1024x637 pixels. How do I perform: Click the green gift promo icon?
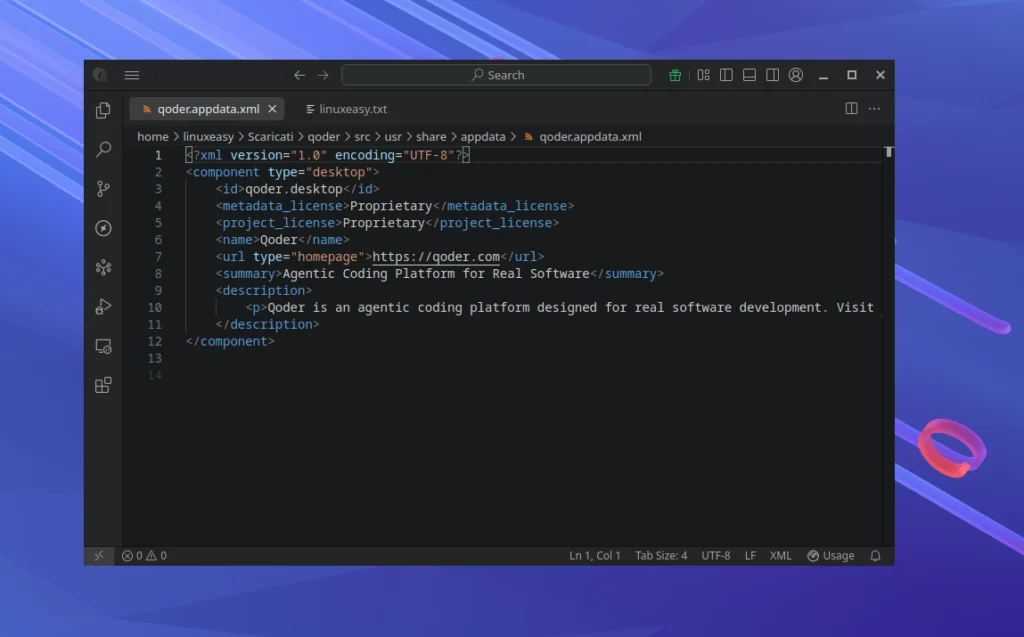click(x=674, y=75)
